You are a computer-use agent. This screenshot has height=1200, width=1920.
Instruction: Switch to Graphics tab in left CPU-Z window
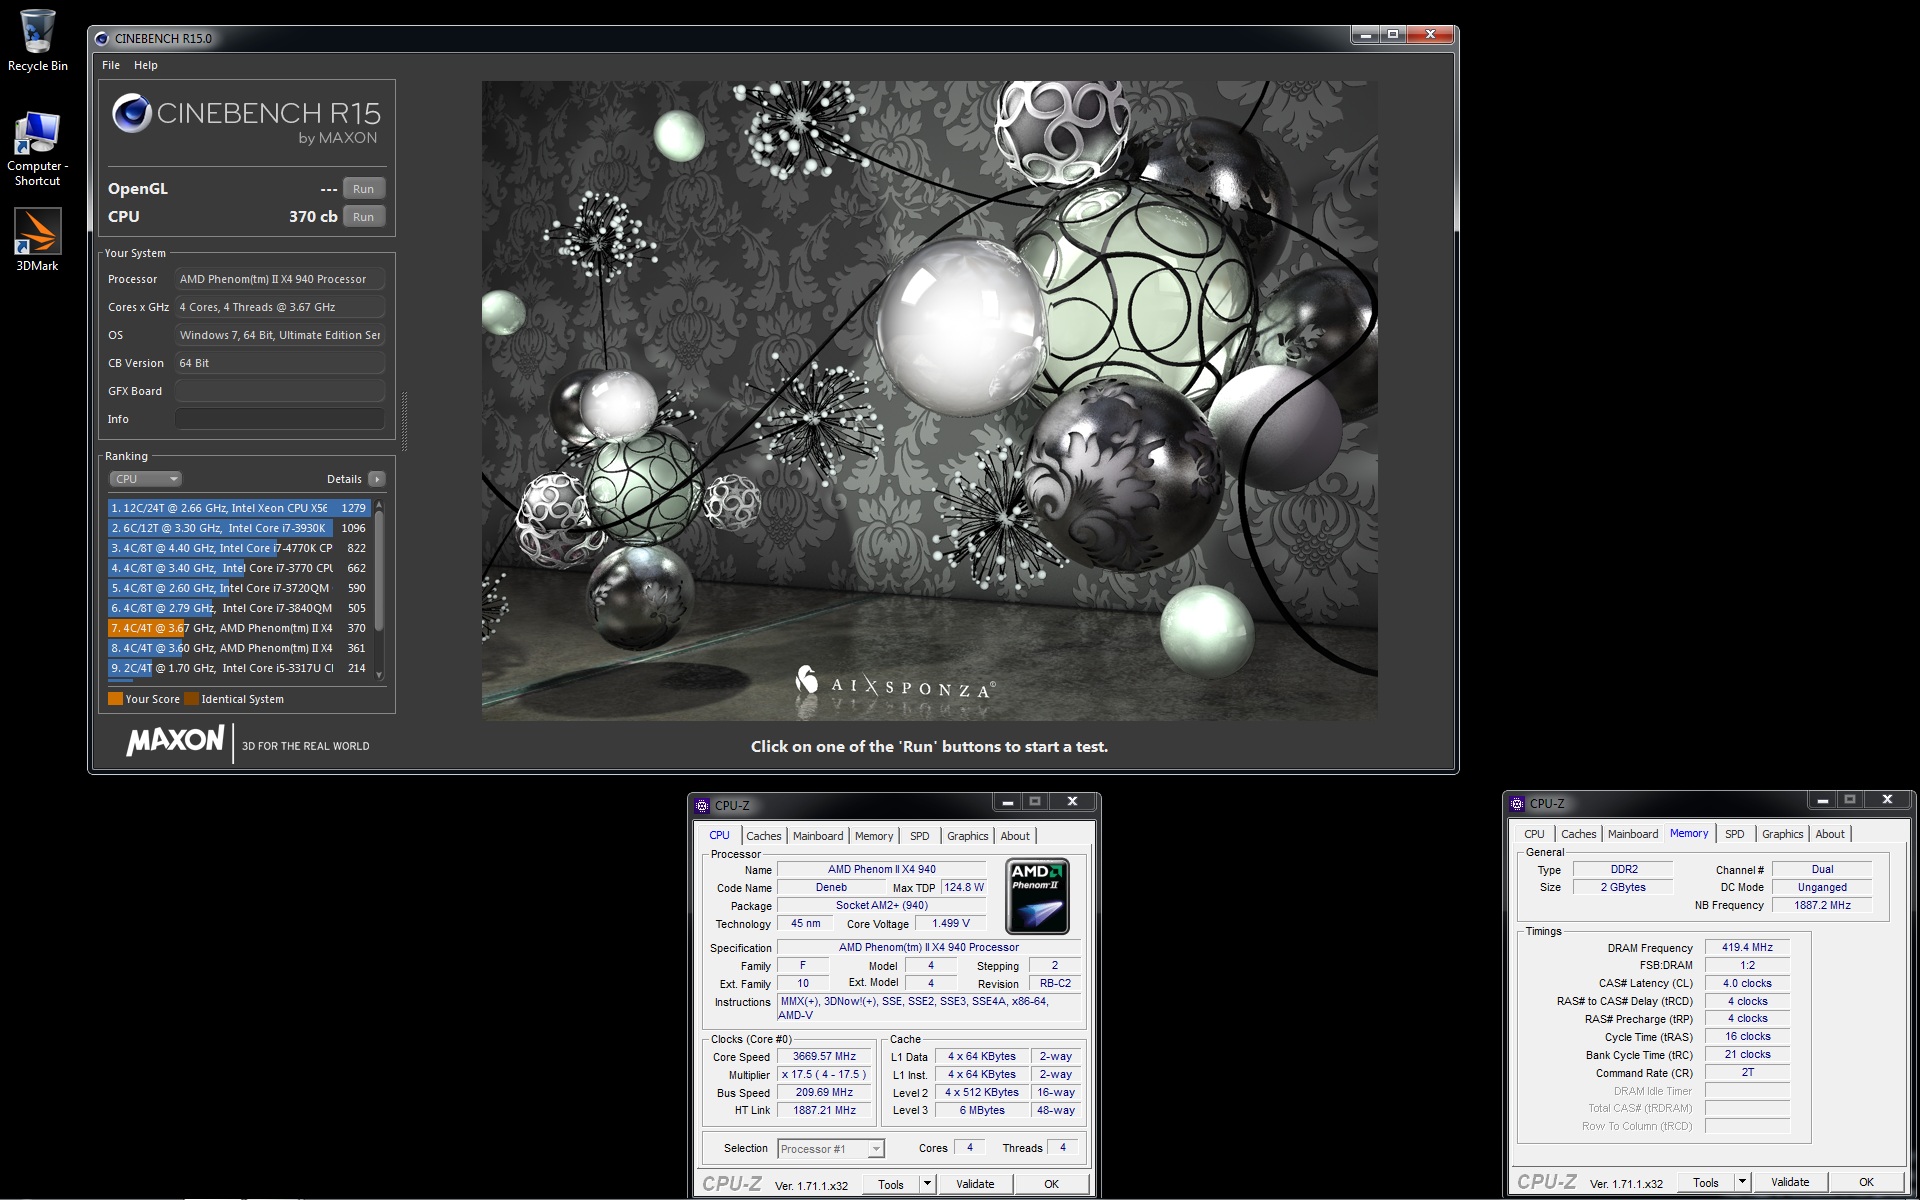pyautogui.click(x=967, y=836)
